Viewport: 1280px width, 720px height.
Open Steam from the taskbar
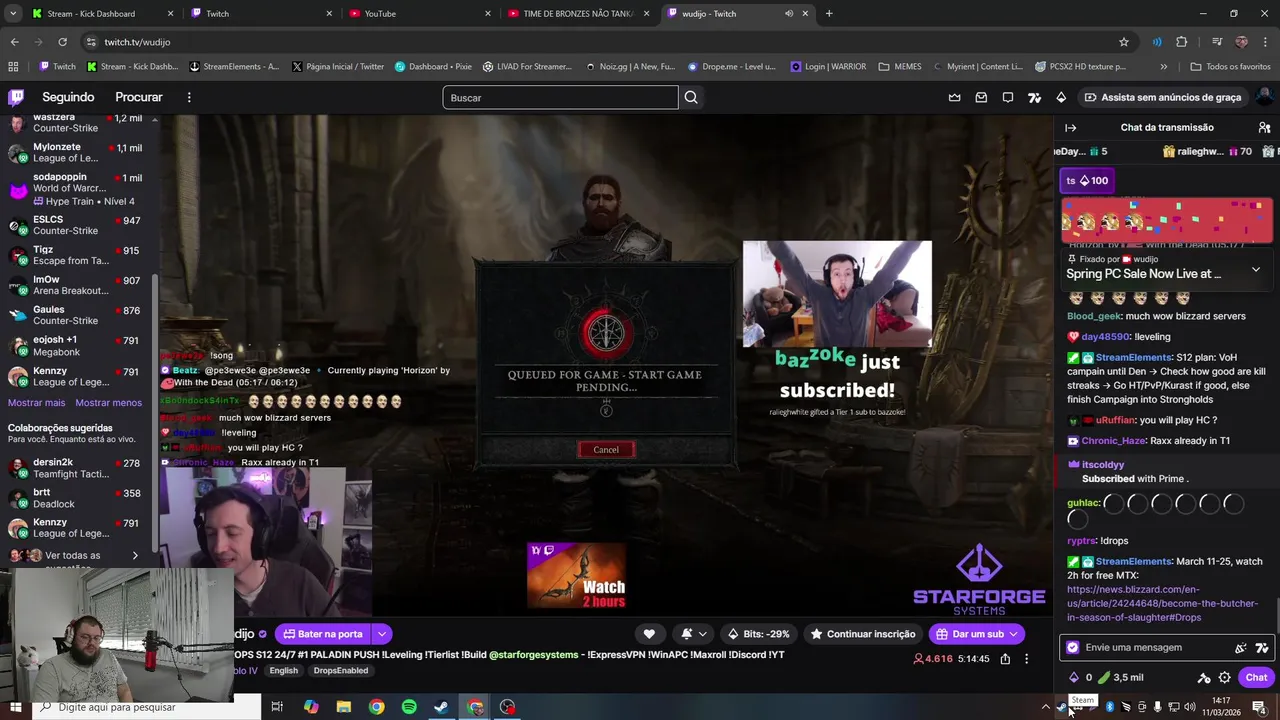click(441, 707)
